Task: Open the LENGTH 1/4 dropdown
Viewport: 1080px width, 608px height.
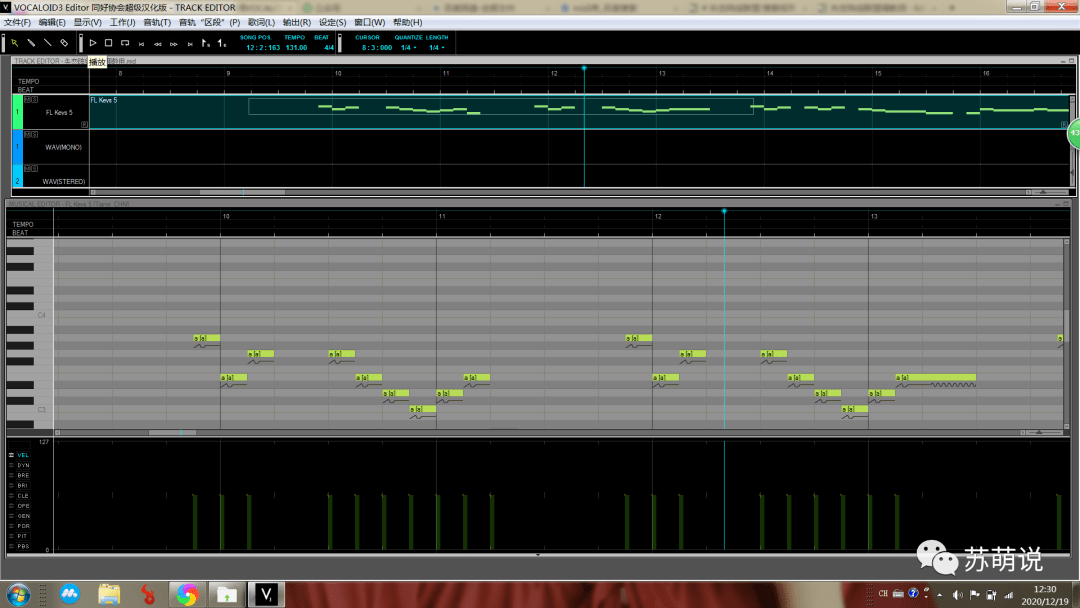Action: [x=437, y=48]
